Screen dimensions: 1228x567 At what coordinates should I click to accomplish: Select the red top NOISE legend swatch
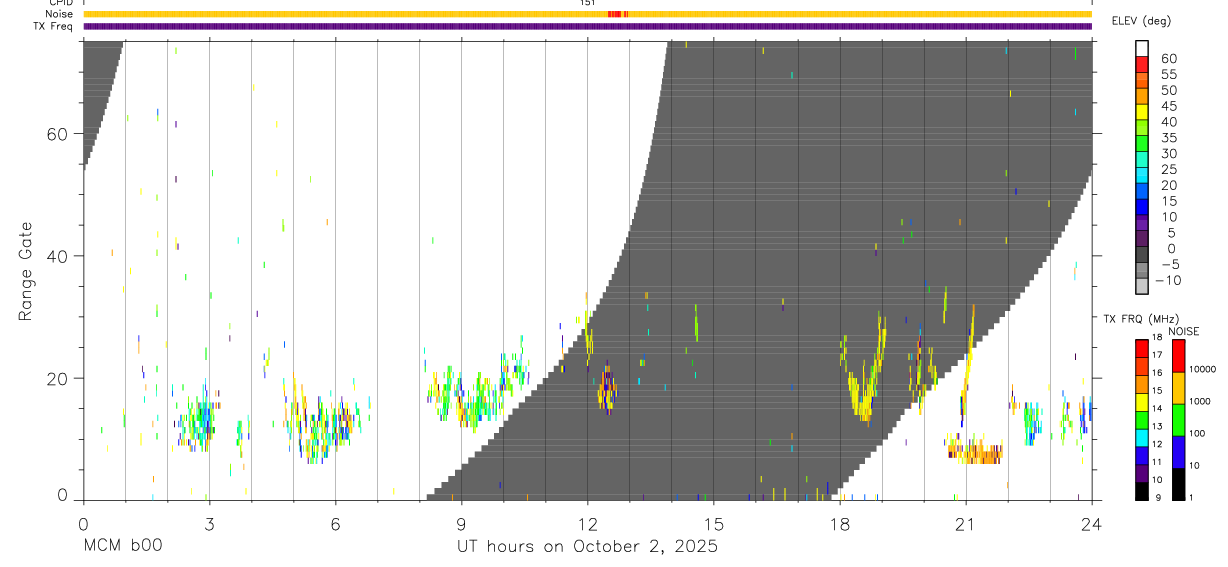pos(1179,356)
